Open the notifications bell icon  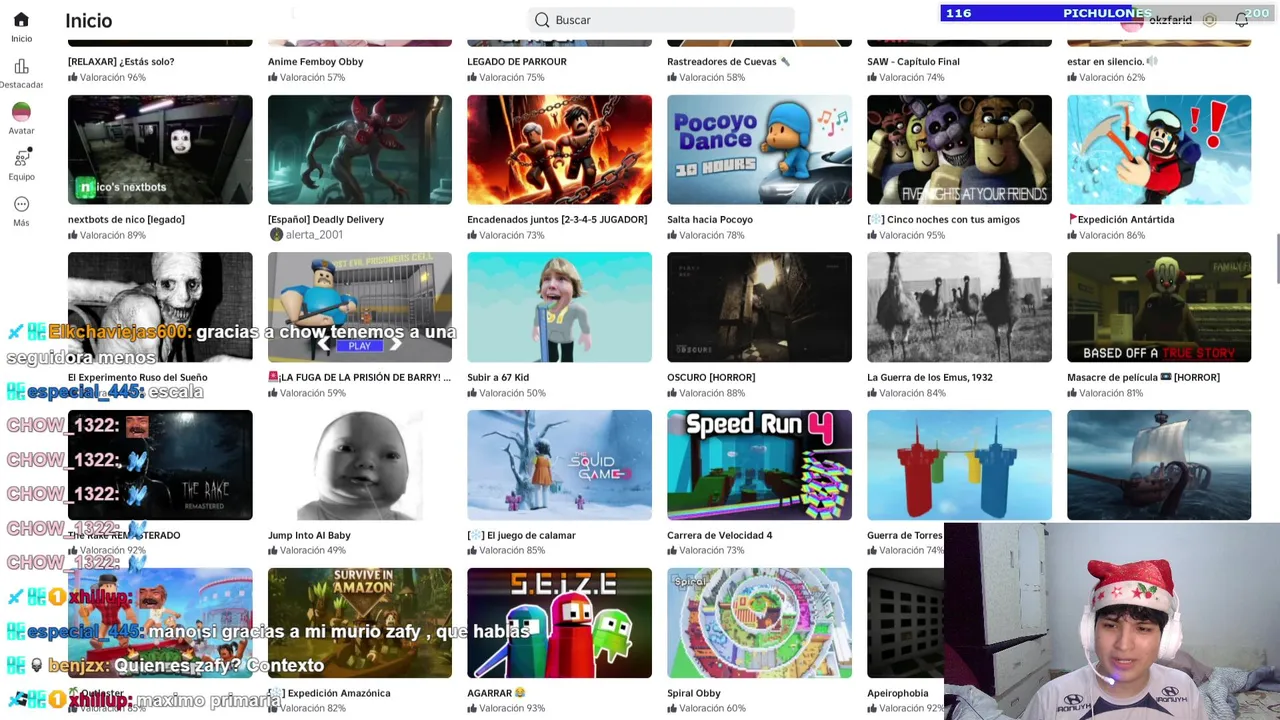1241,20
